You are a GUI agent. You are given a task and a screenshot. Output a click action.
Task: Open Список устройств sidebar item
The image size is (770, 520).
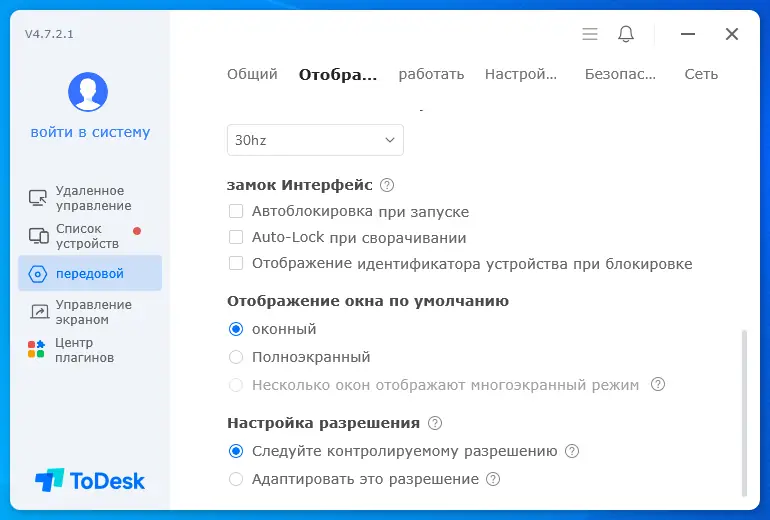[90, 236]
